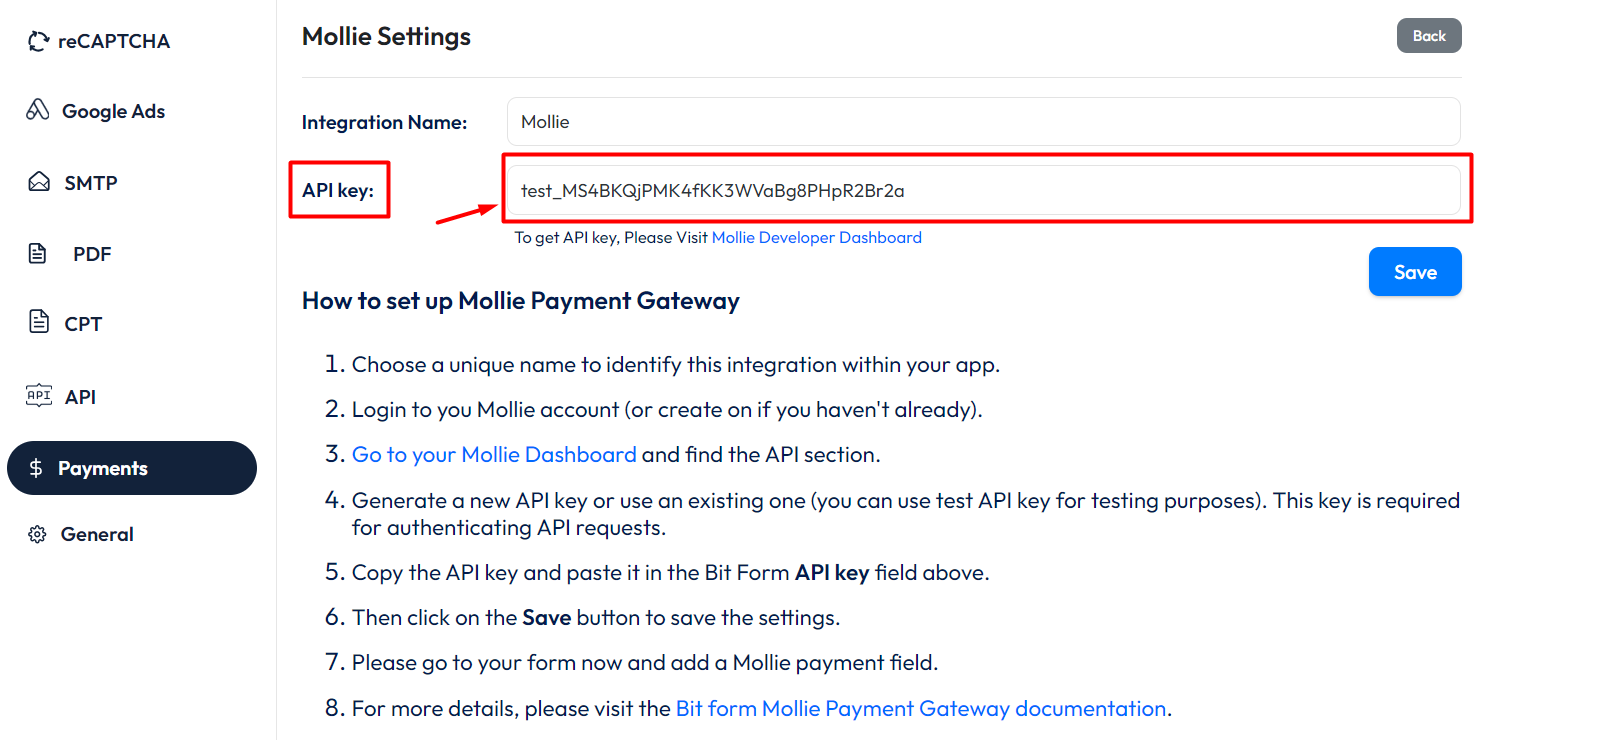Viewport: 1603px width, 740px height.
Task: Go to SMTP settings section
Action: (90, 183)
